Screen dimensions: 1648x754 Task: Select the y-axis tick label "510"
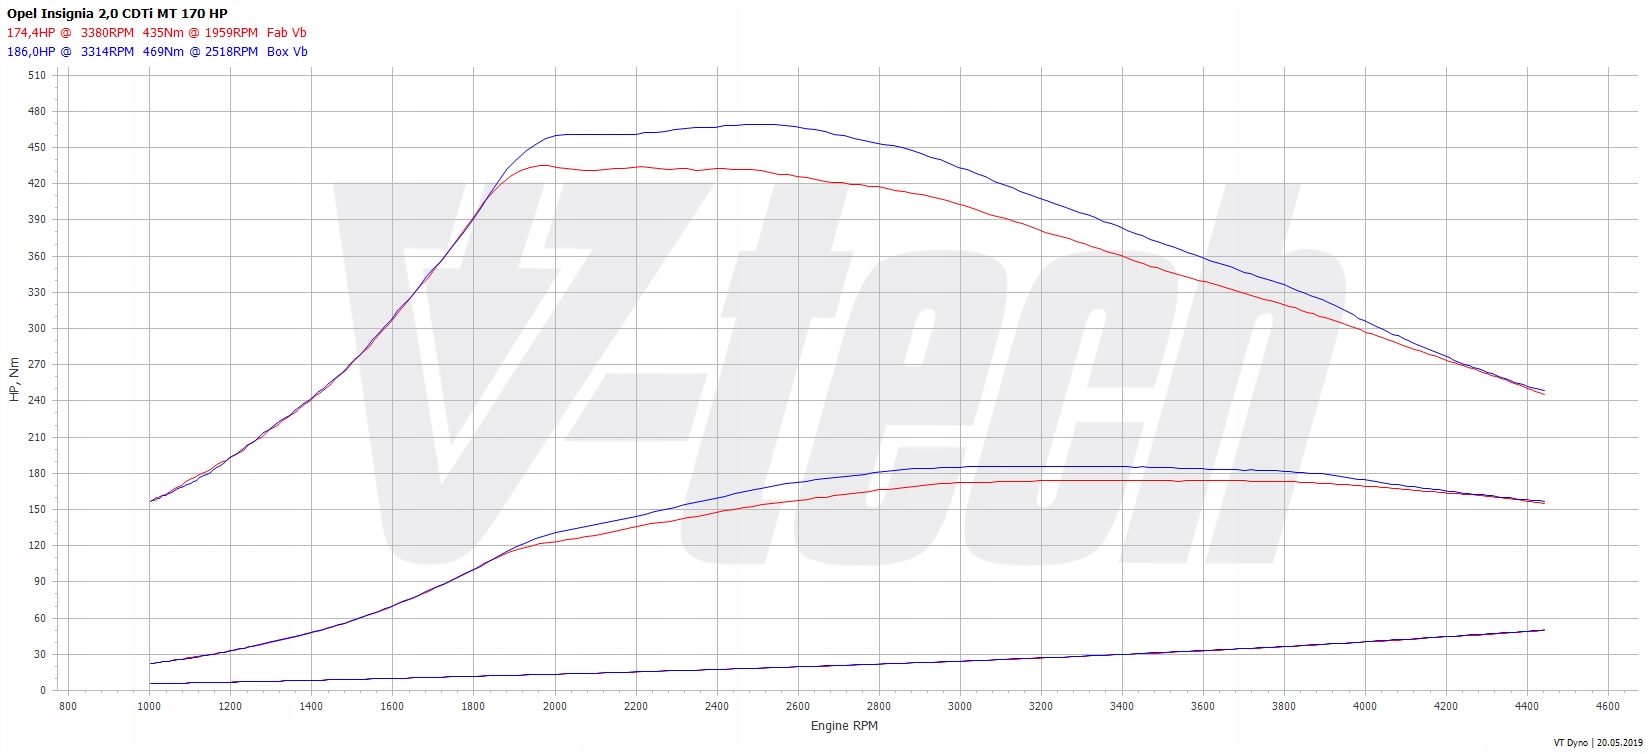click(36, 75)
